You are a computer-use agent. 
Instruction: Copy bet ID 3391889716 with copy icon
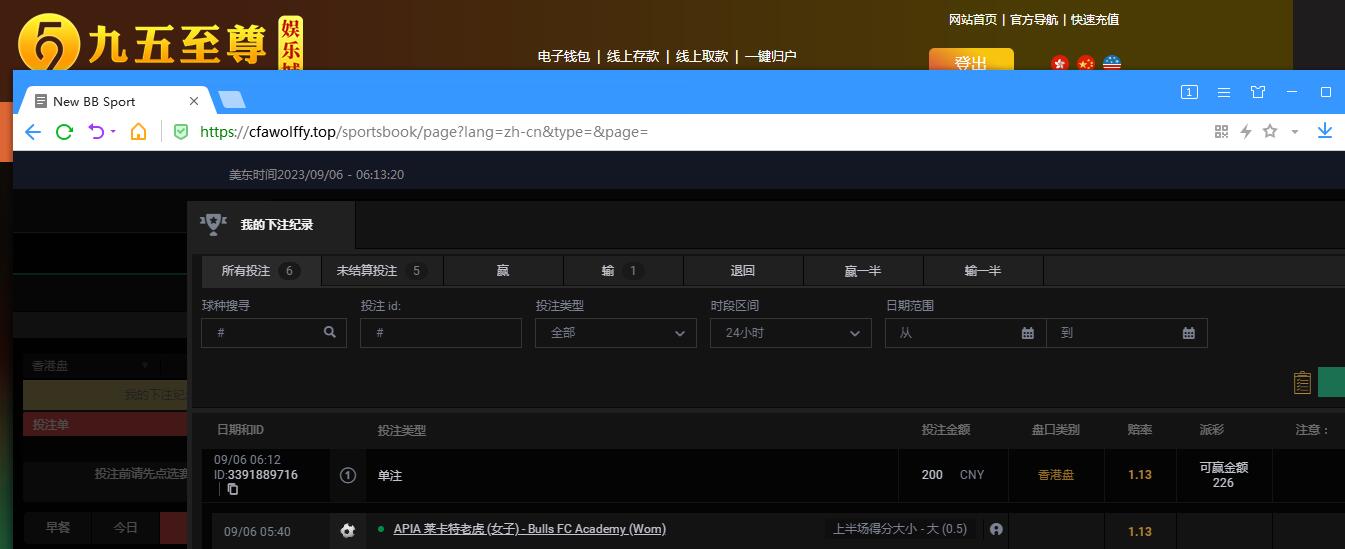point(233,489)
